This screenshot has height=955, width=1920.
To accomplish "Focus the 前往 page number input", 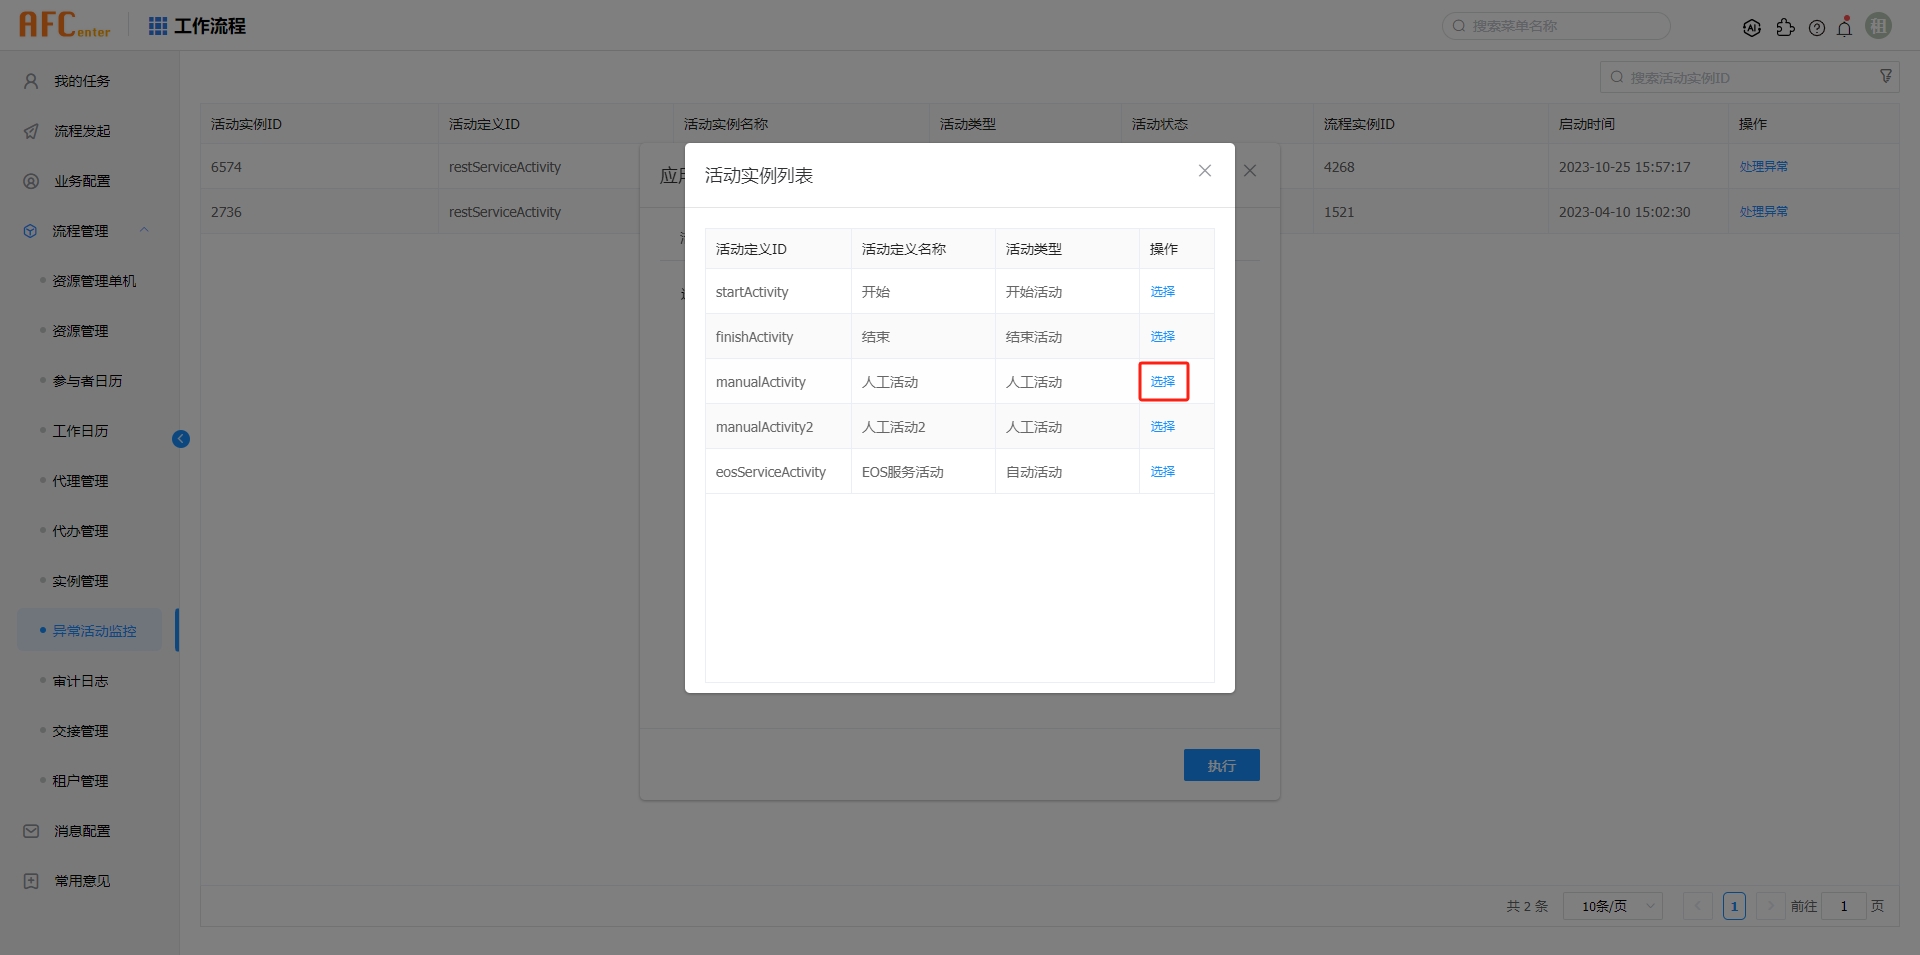I will coord(1843,906).
